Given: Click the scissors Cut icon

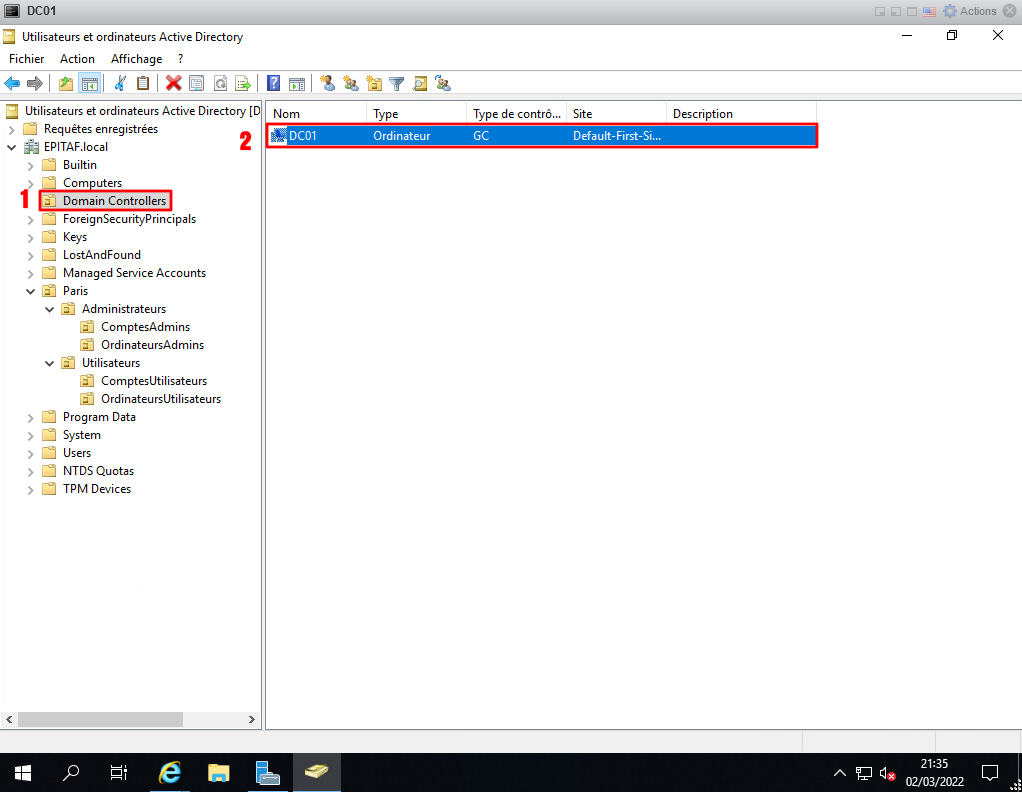Looking at the screenshot, I should [120, 84].
